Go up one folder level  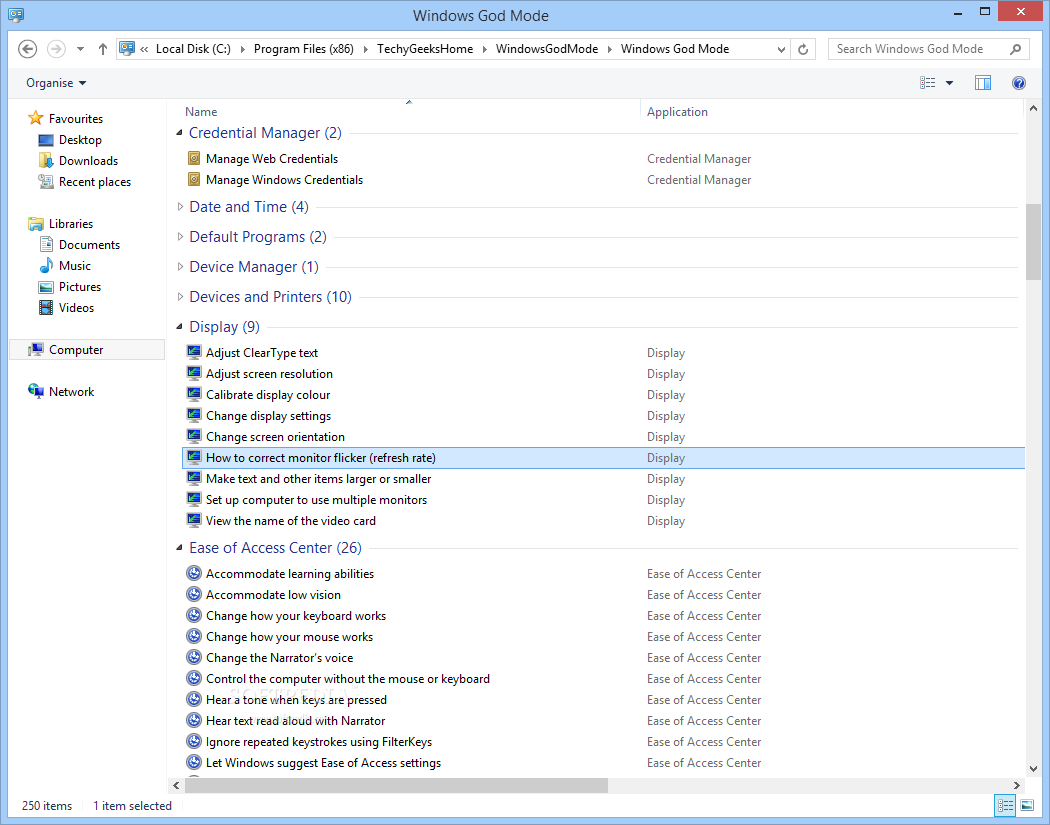tap(102, 49)
